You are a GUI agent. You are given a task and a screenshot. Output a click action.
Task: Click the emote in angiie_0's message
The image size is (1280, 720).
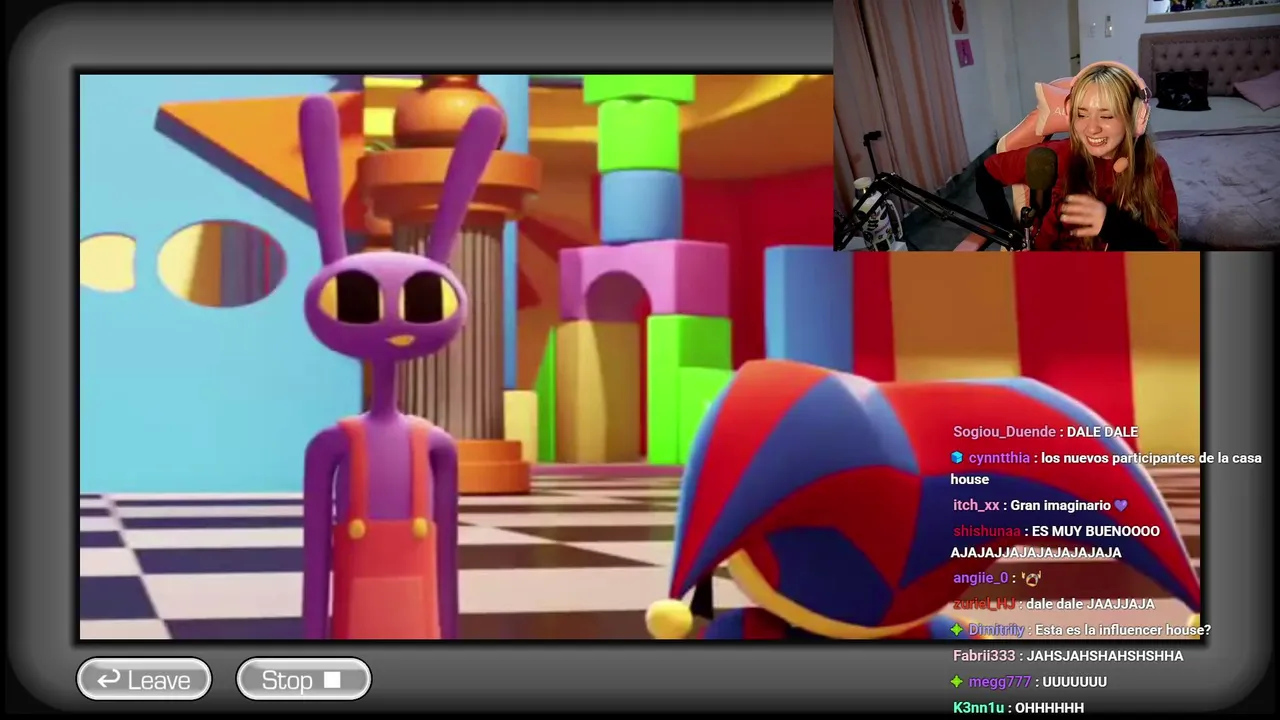pyautogui.click(x=1032, y=578)
